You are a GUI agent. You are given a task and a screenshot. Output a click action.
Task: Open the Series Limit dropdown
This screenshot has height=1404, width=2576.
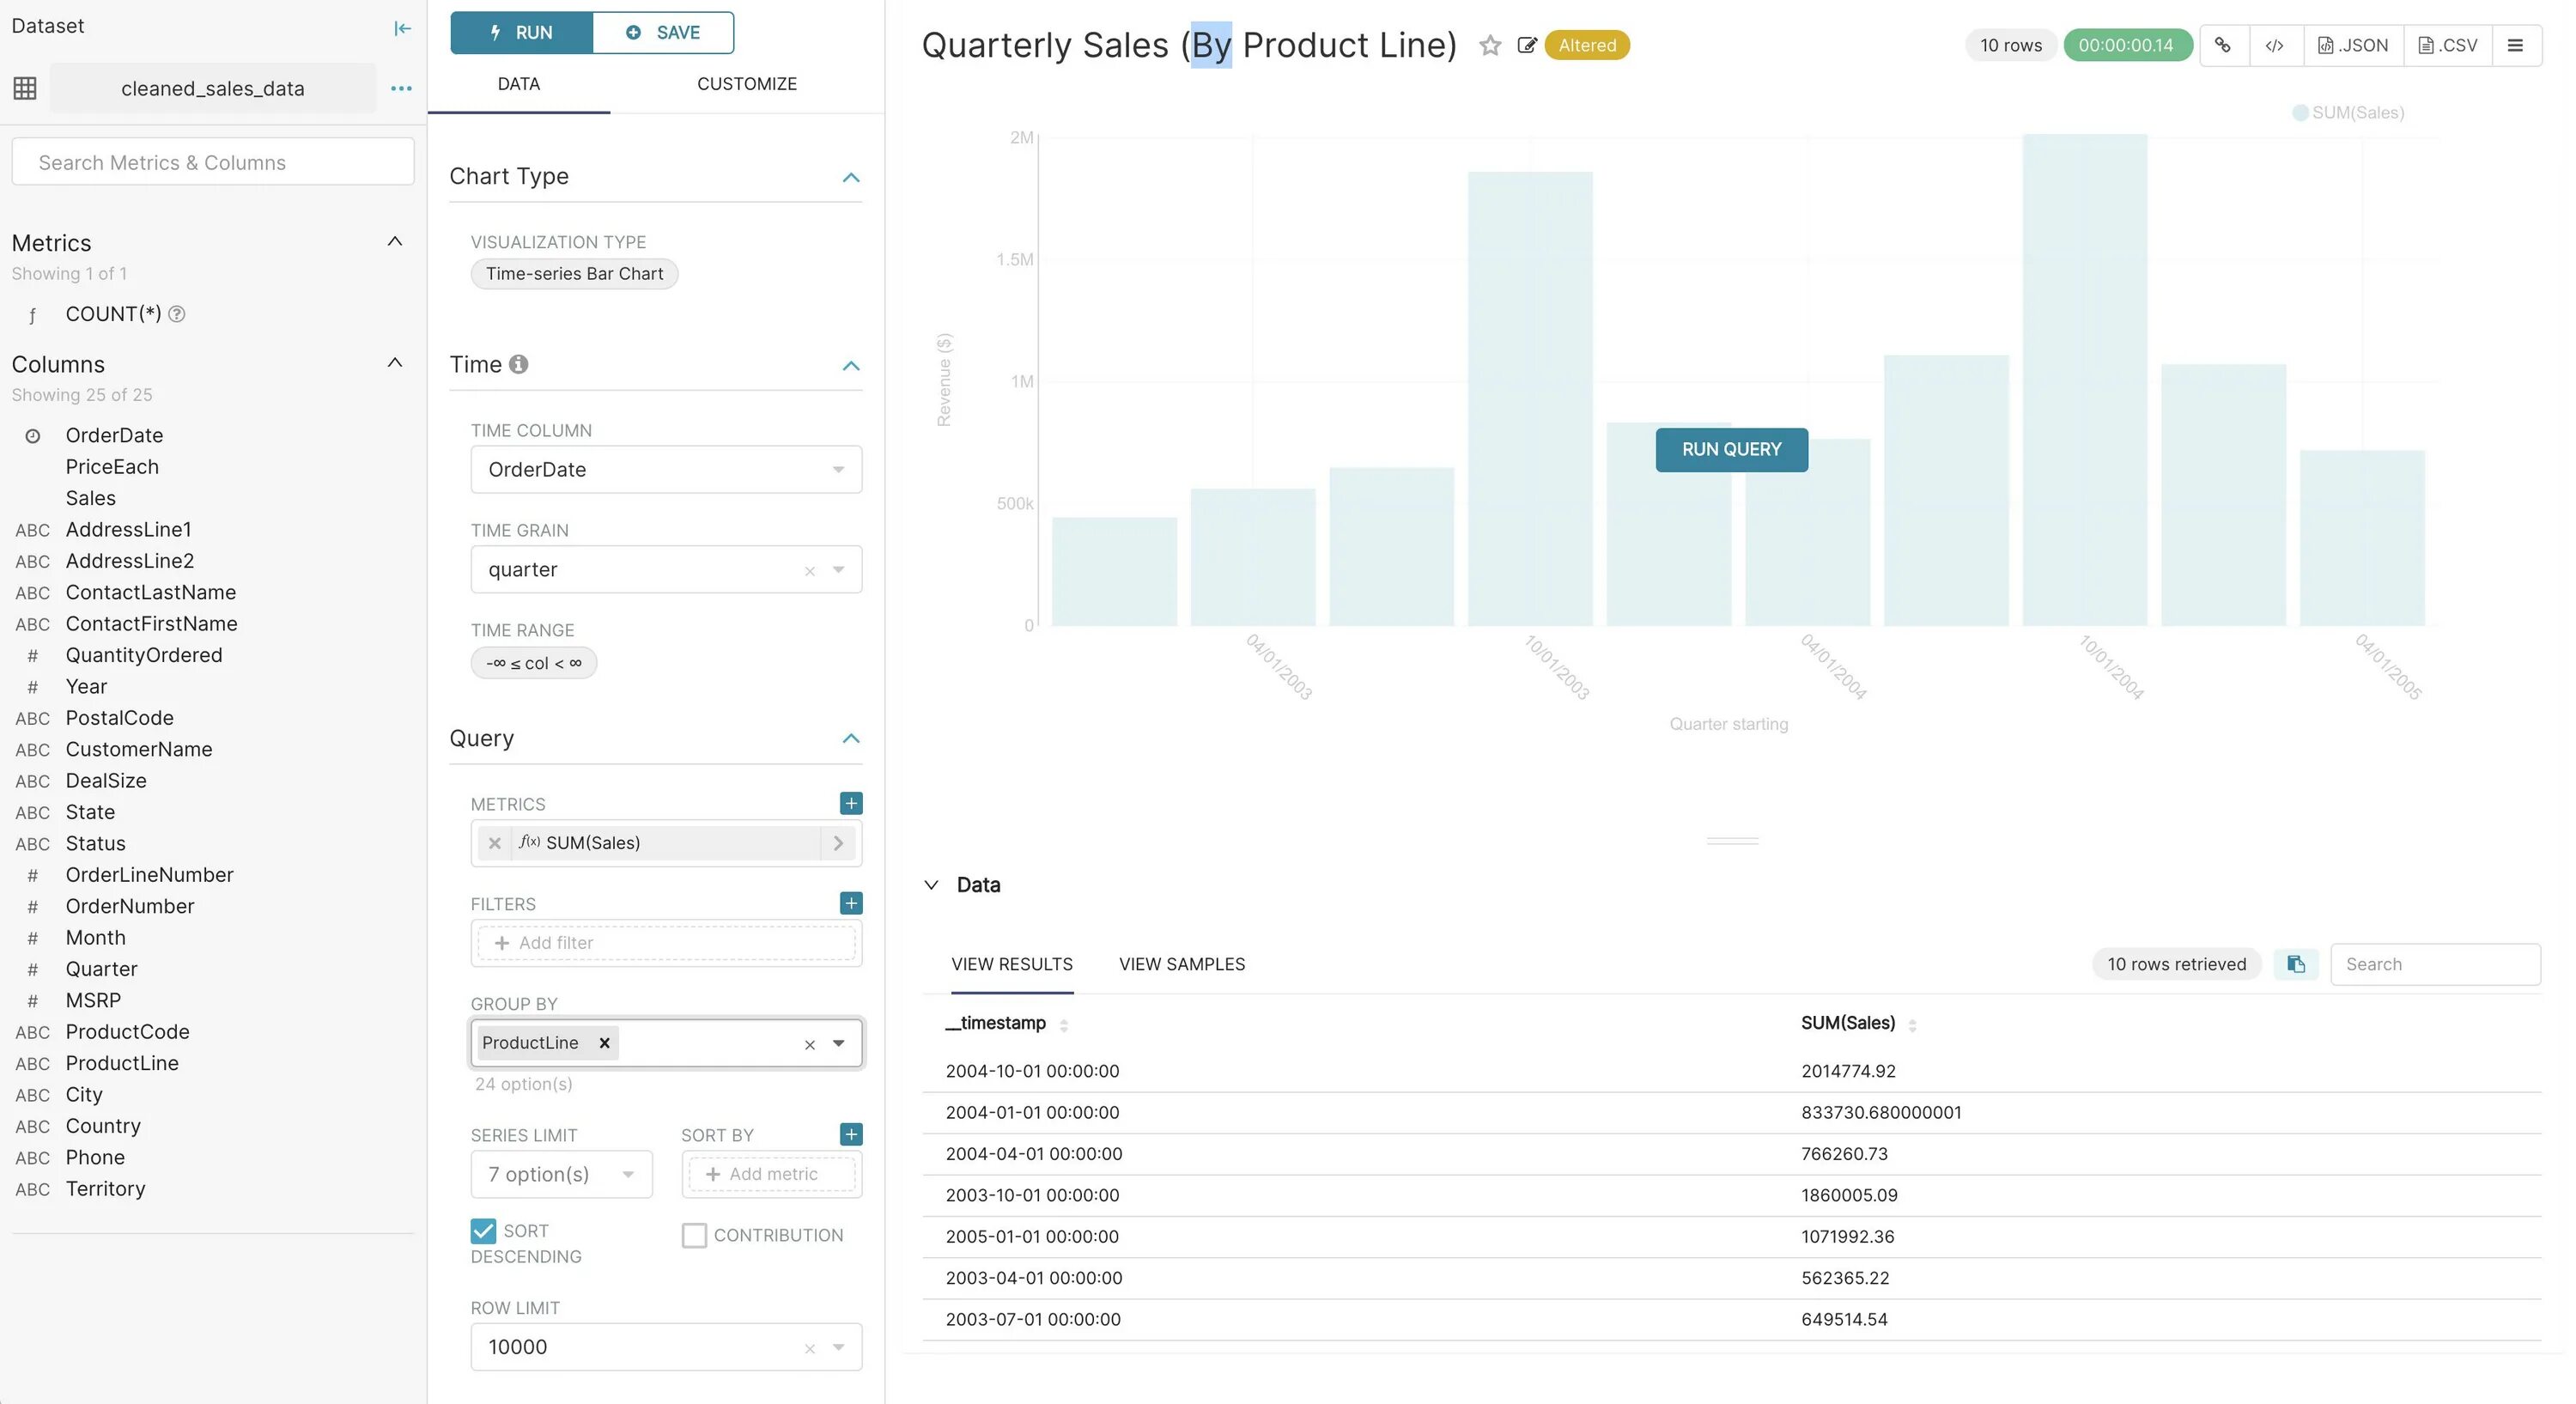click(x=561, y=1174)
